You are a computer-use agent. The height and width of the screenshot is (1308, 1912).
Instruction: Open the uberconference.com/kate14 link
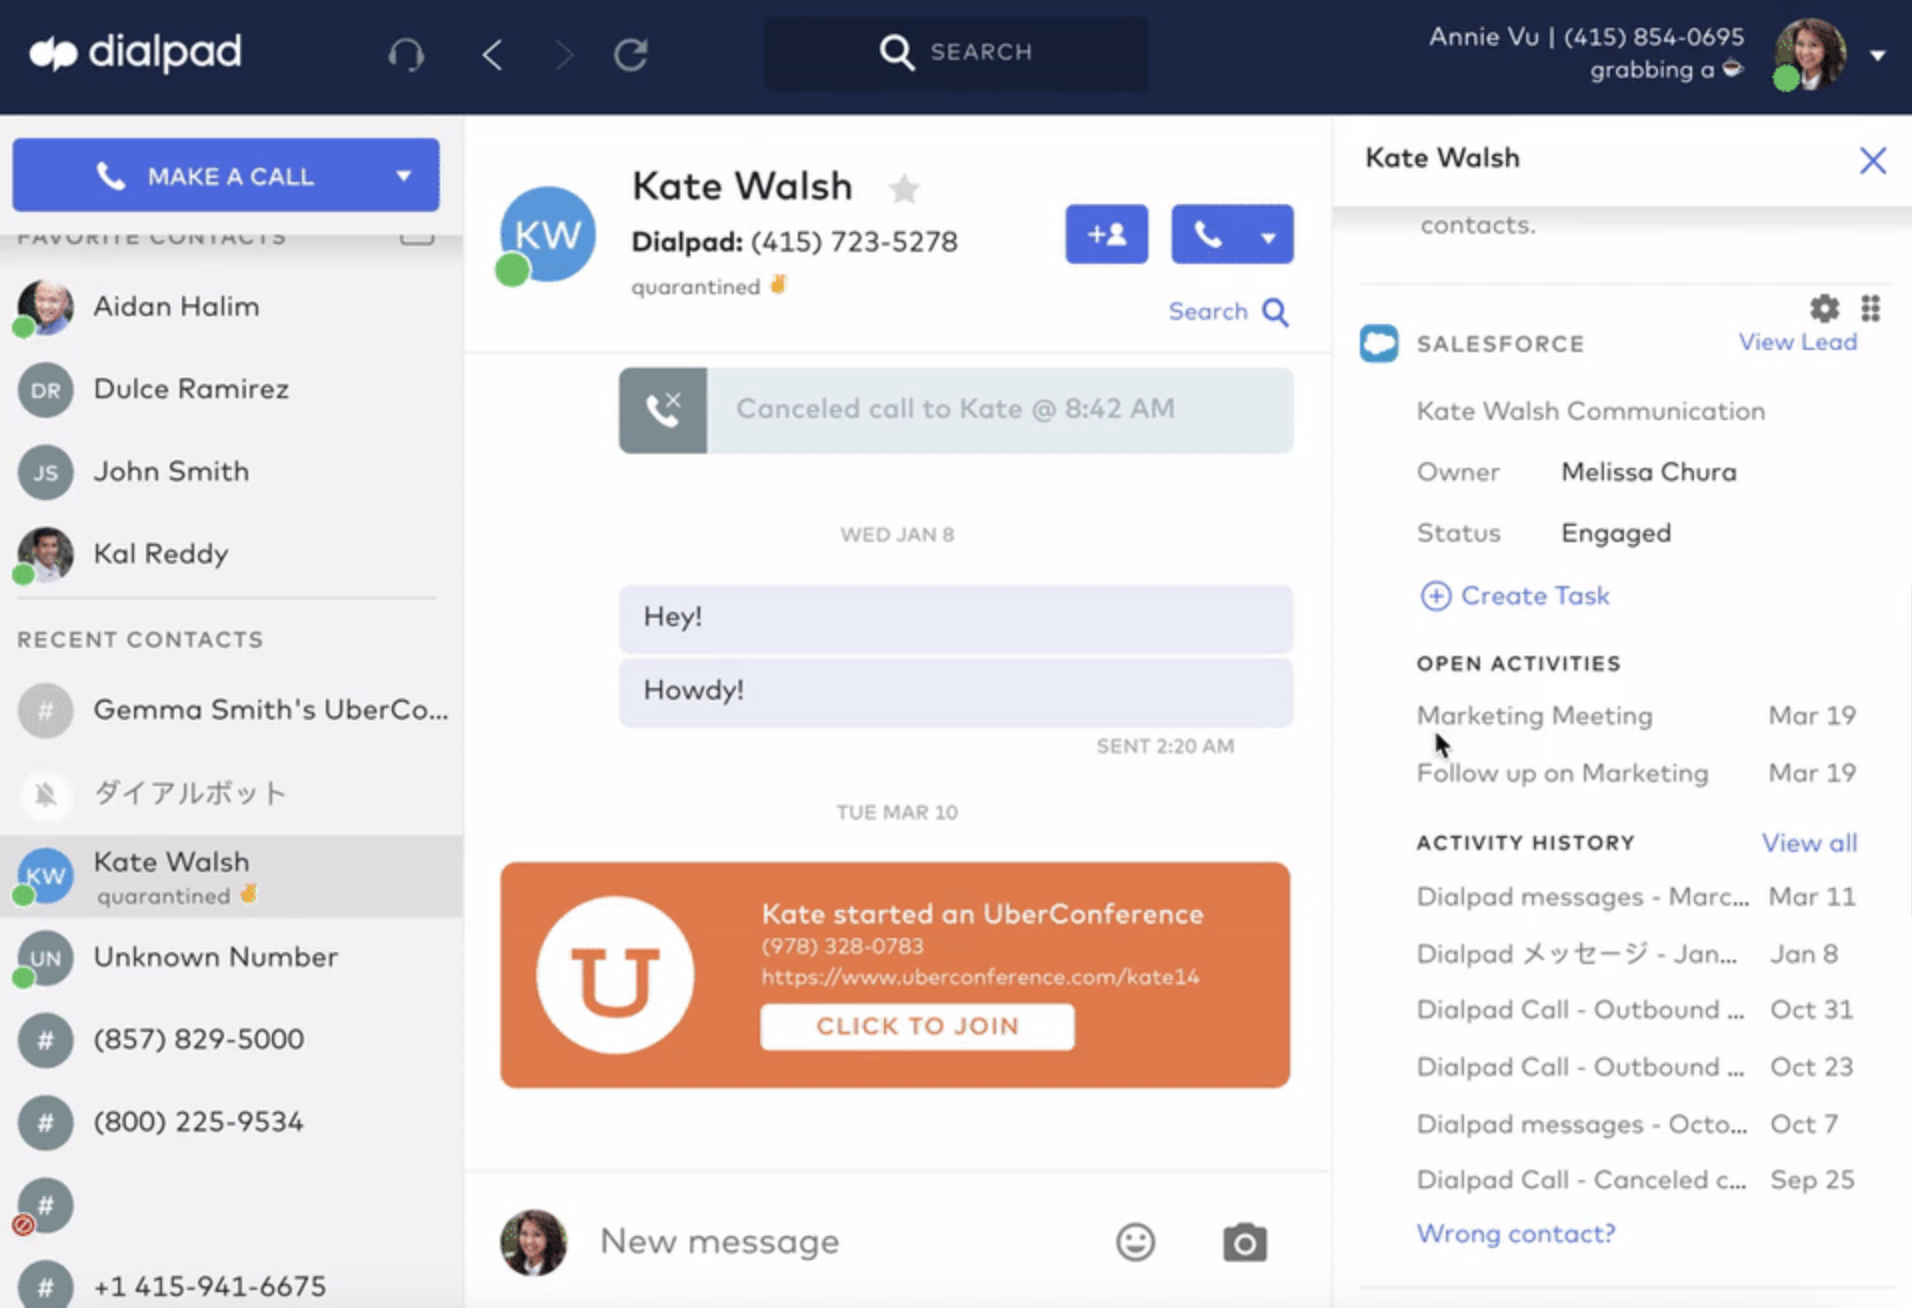coord(980,977)
